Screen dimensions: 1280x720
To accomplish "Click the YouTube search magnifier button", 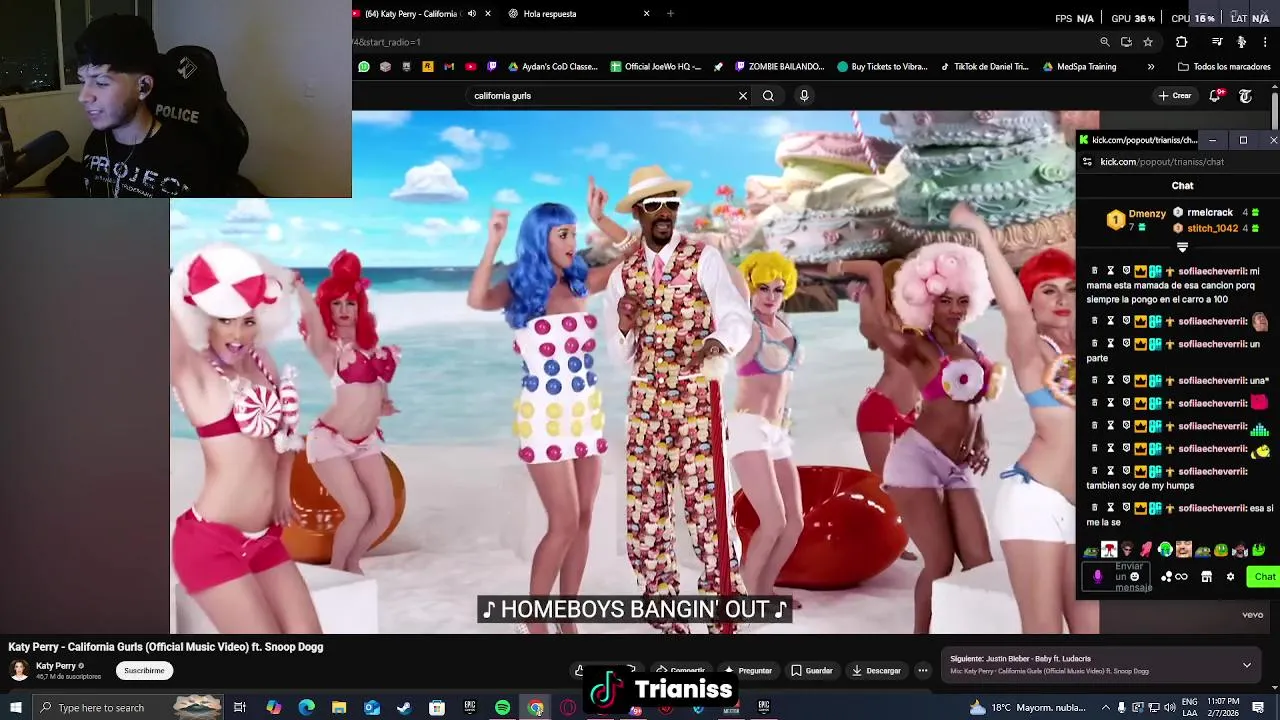I will click(768, 96).
